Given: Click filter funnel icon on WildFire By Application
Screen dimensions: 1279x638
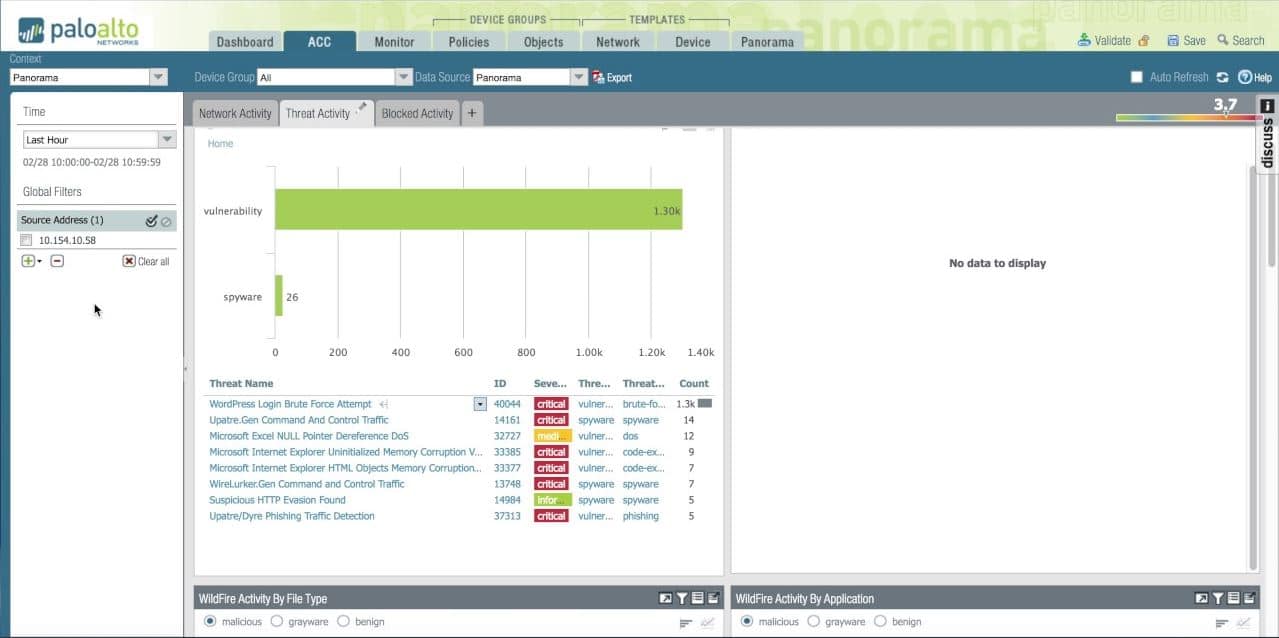Looking at the screenshot, I should pos(1218,599).
